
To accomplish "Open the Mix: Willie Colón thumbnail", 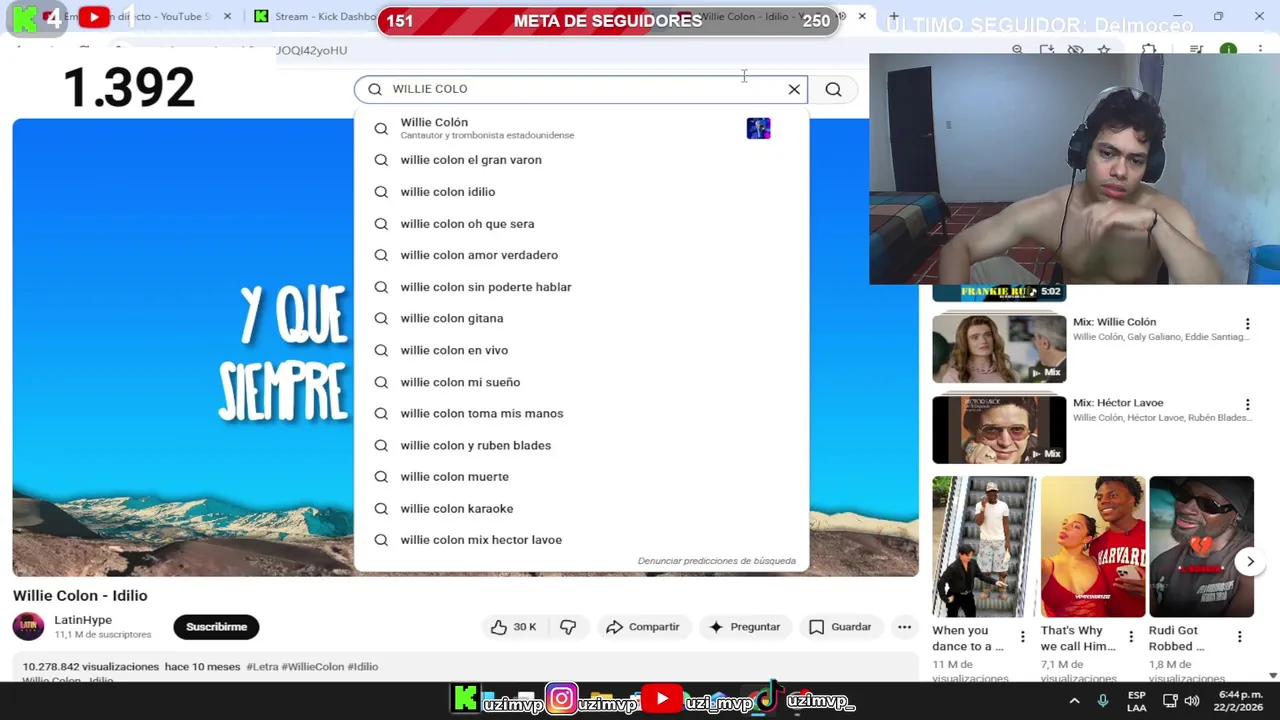I will click(999, 348).
